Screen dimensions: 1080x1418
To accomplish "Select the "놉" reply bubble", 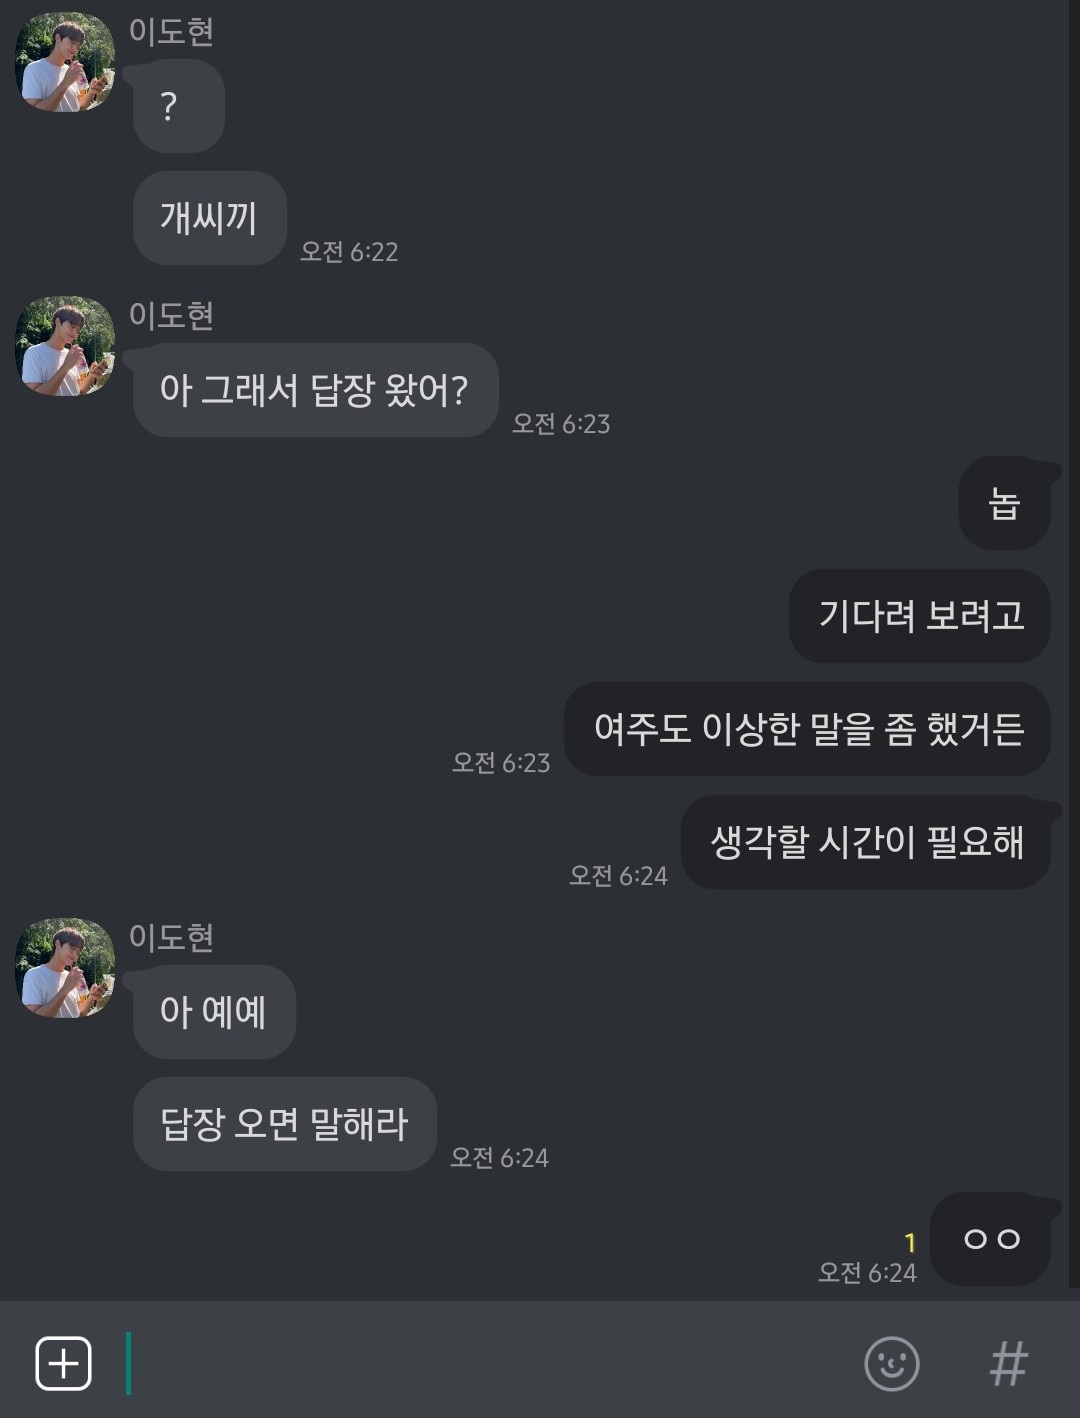I will tap(1004, 504).
